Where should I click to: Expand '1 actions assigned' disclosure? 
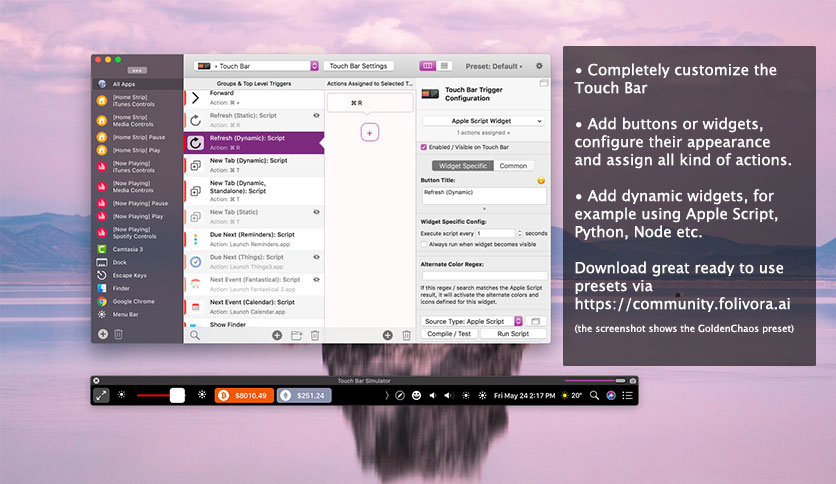483,133
